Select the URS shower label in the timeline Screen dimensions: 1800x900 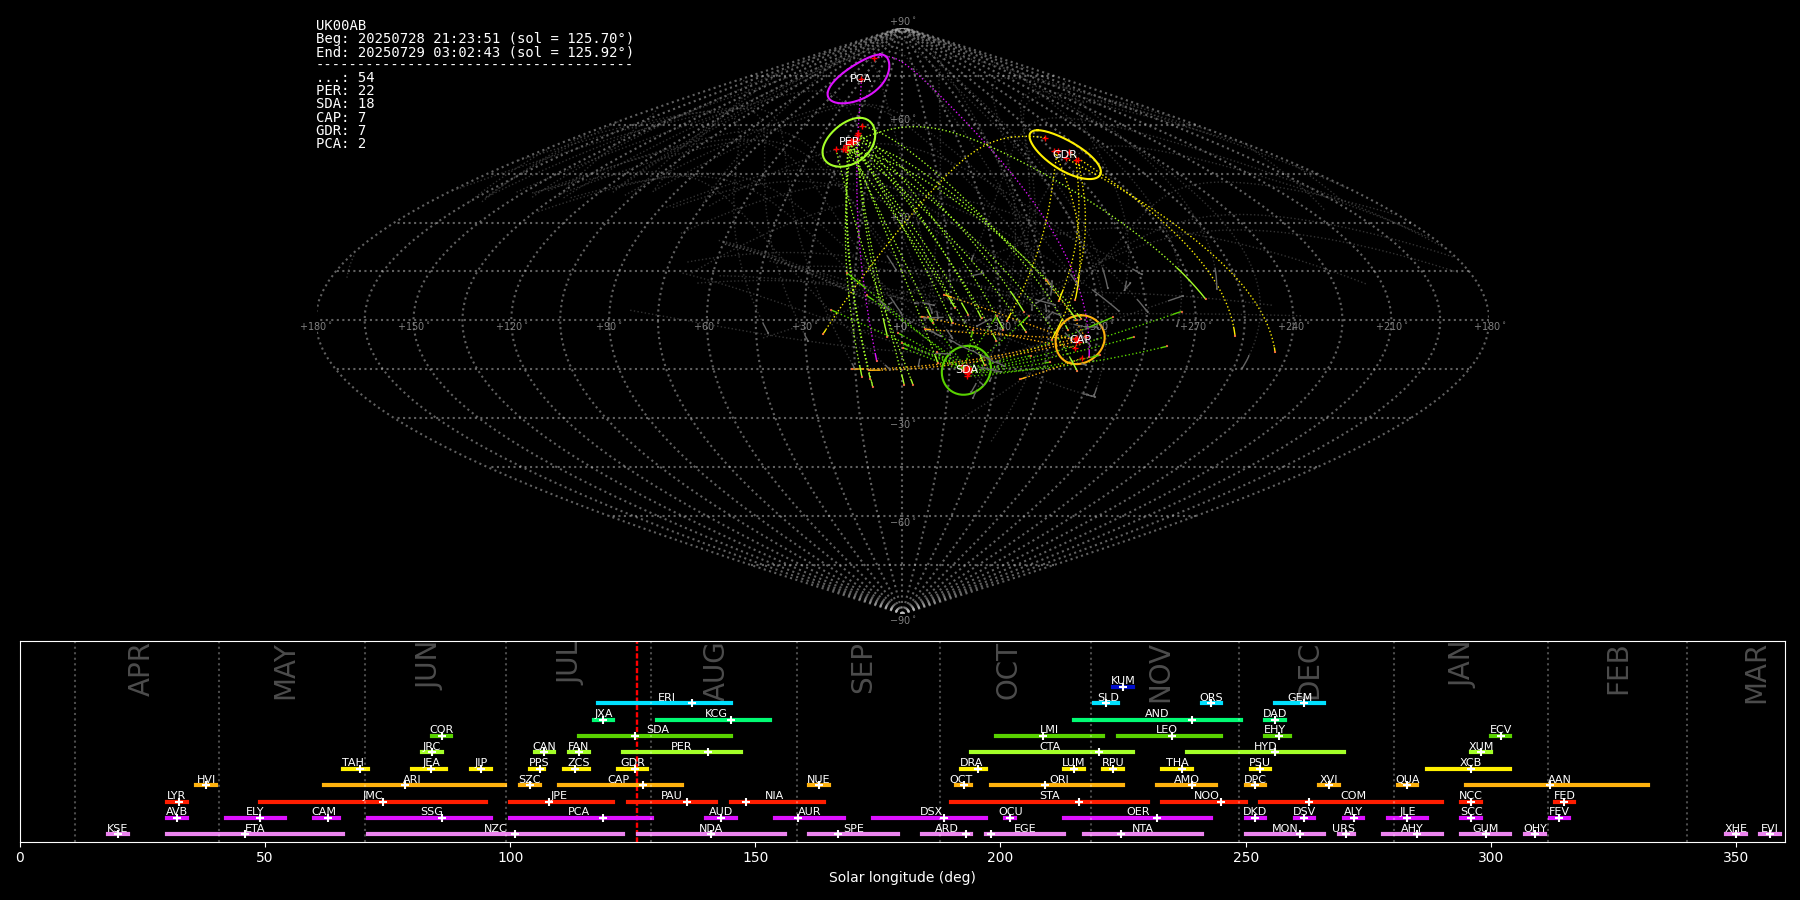coord(1344,829)
